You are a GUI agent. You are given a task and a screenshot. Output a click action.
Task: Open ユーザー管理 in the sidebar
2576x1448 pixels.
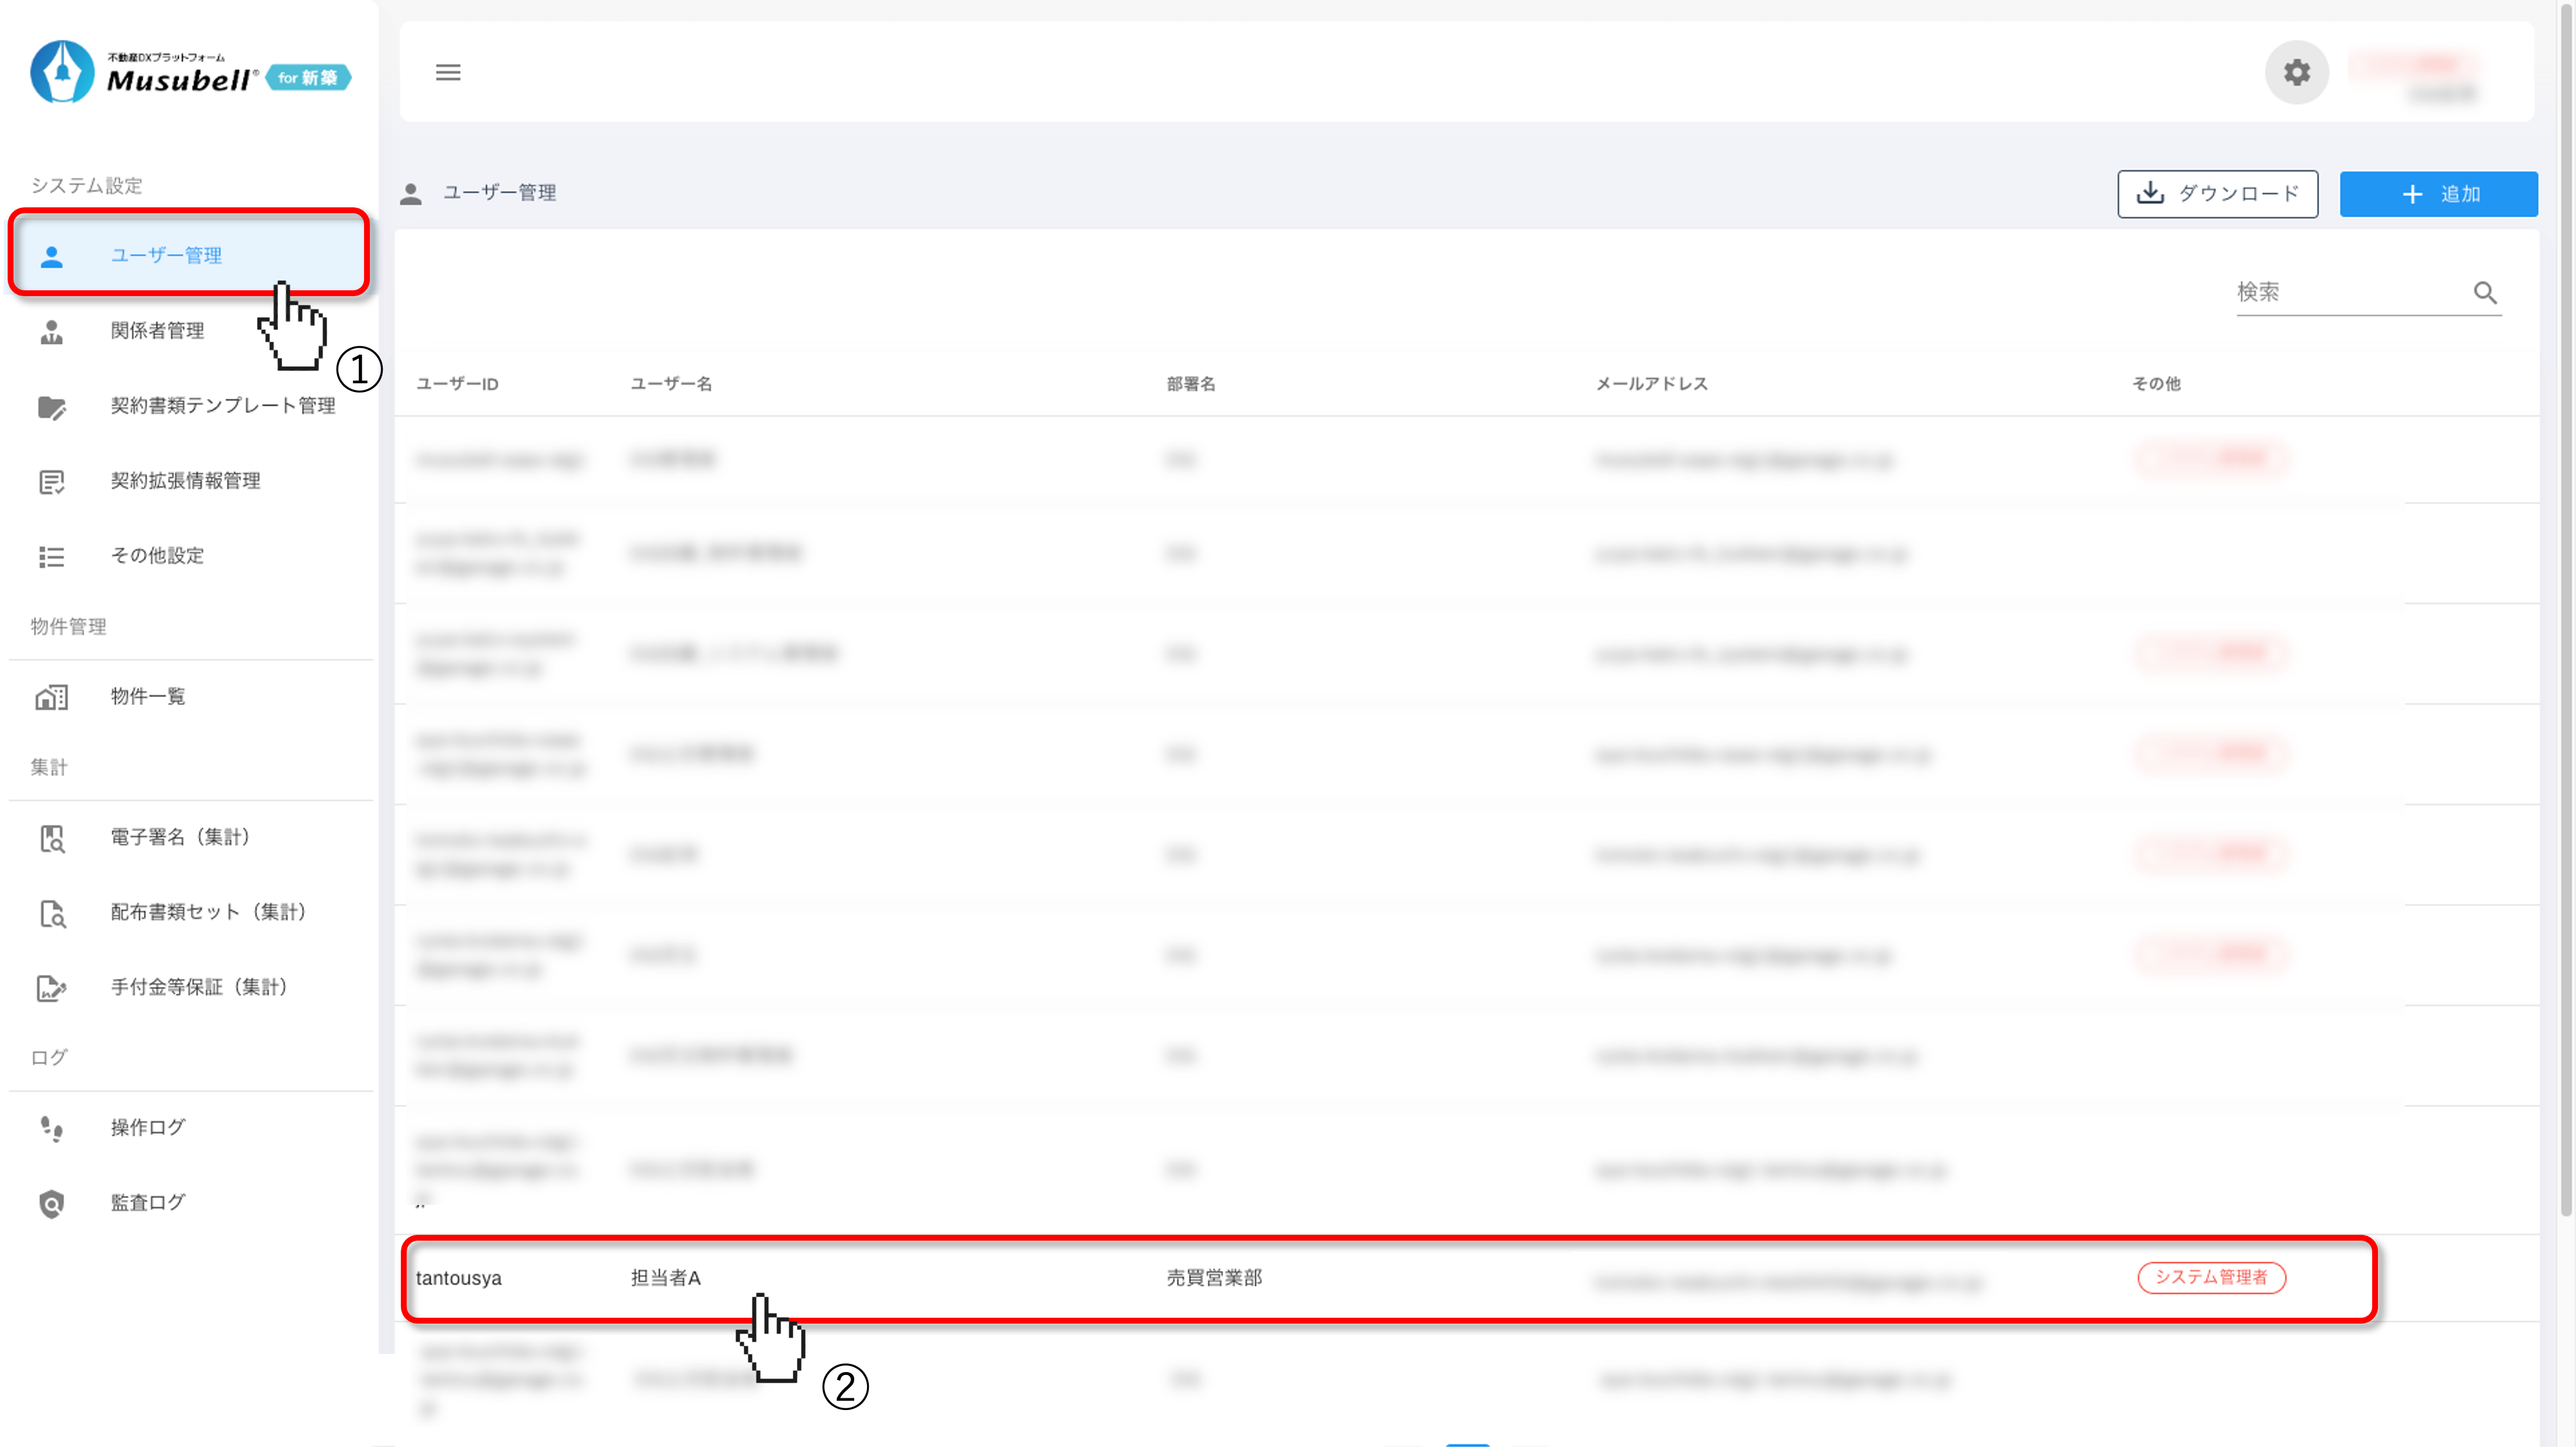[x=166, y=255]
